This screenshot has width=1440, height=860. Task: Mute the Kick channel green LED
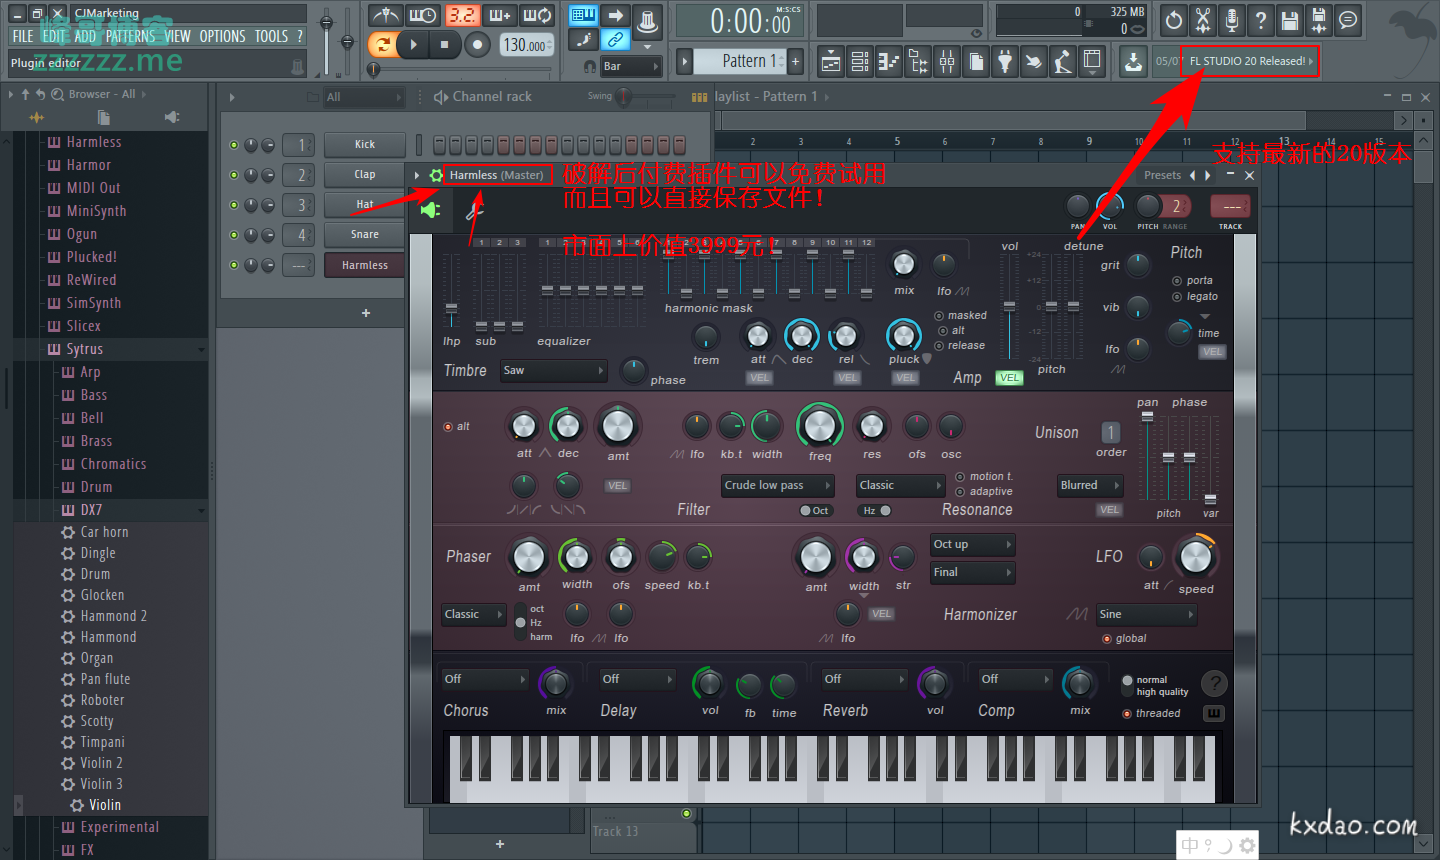234,145
